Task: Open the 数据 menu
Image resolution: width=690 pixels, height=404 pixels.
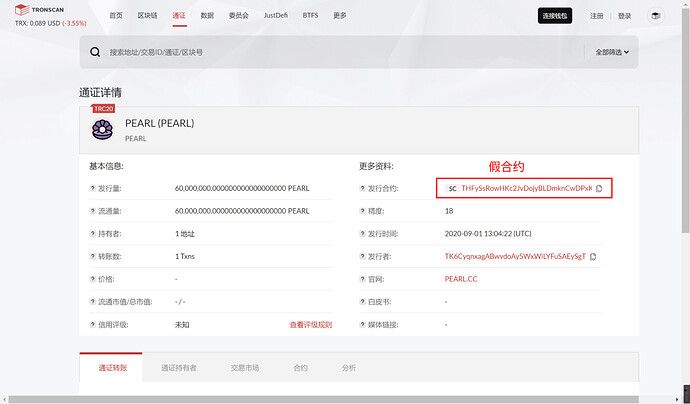Action: point(207,15)
